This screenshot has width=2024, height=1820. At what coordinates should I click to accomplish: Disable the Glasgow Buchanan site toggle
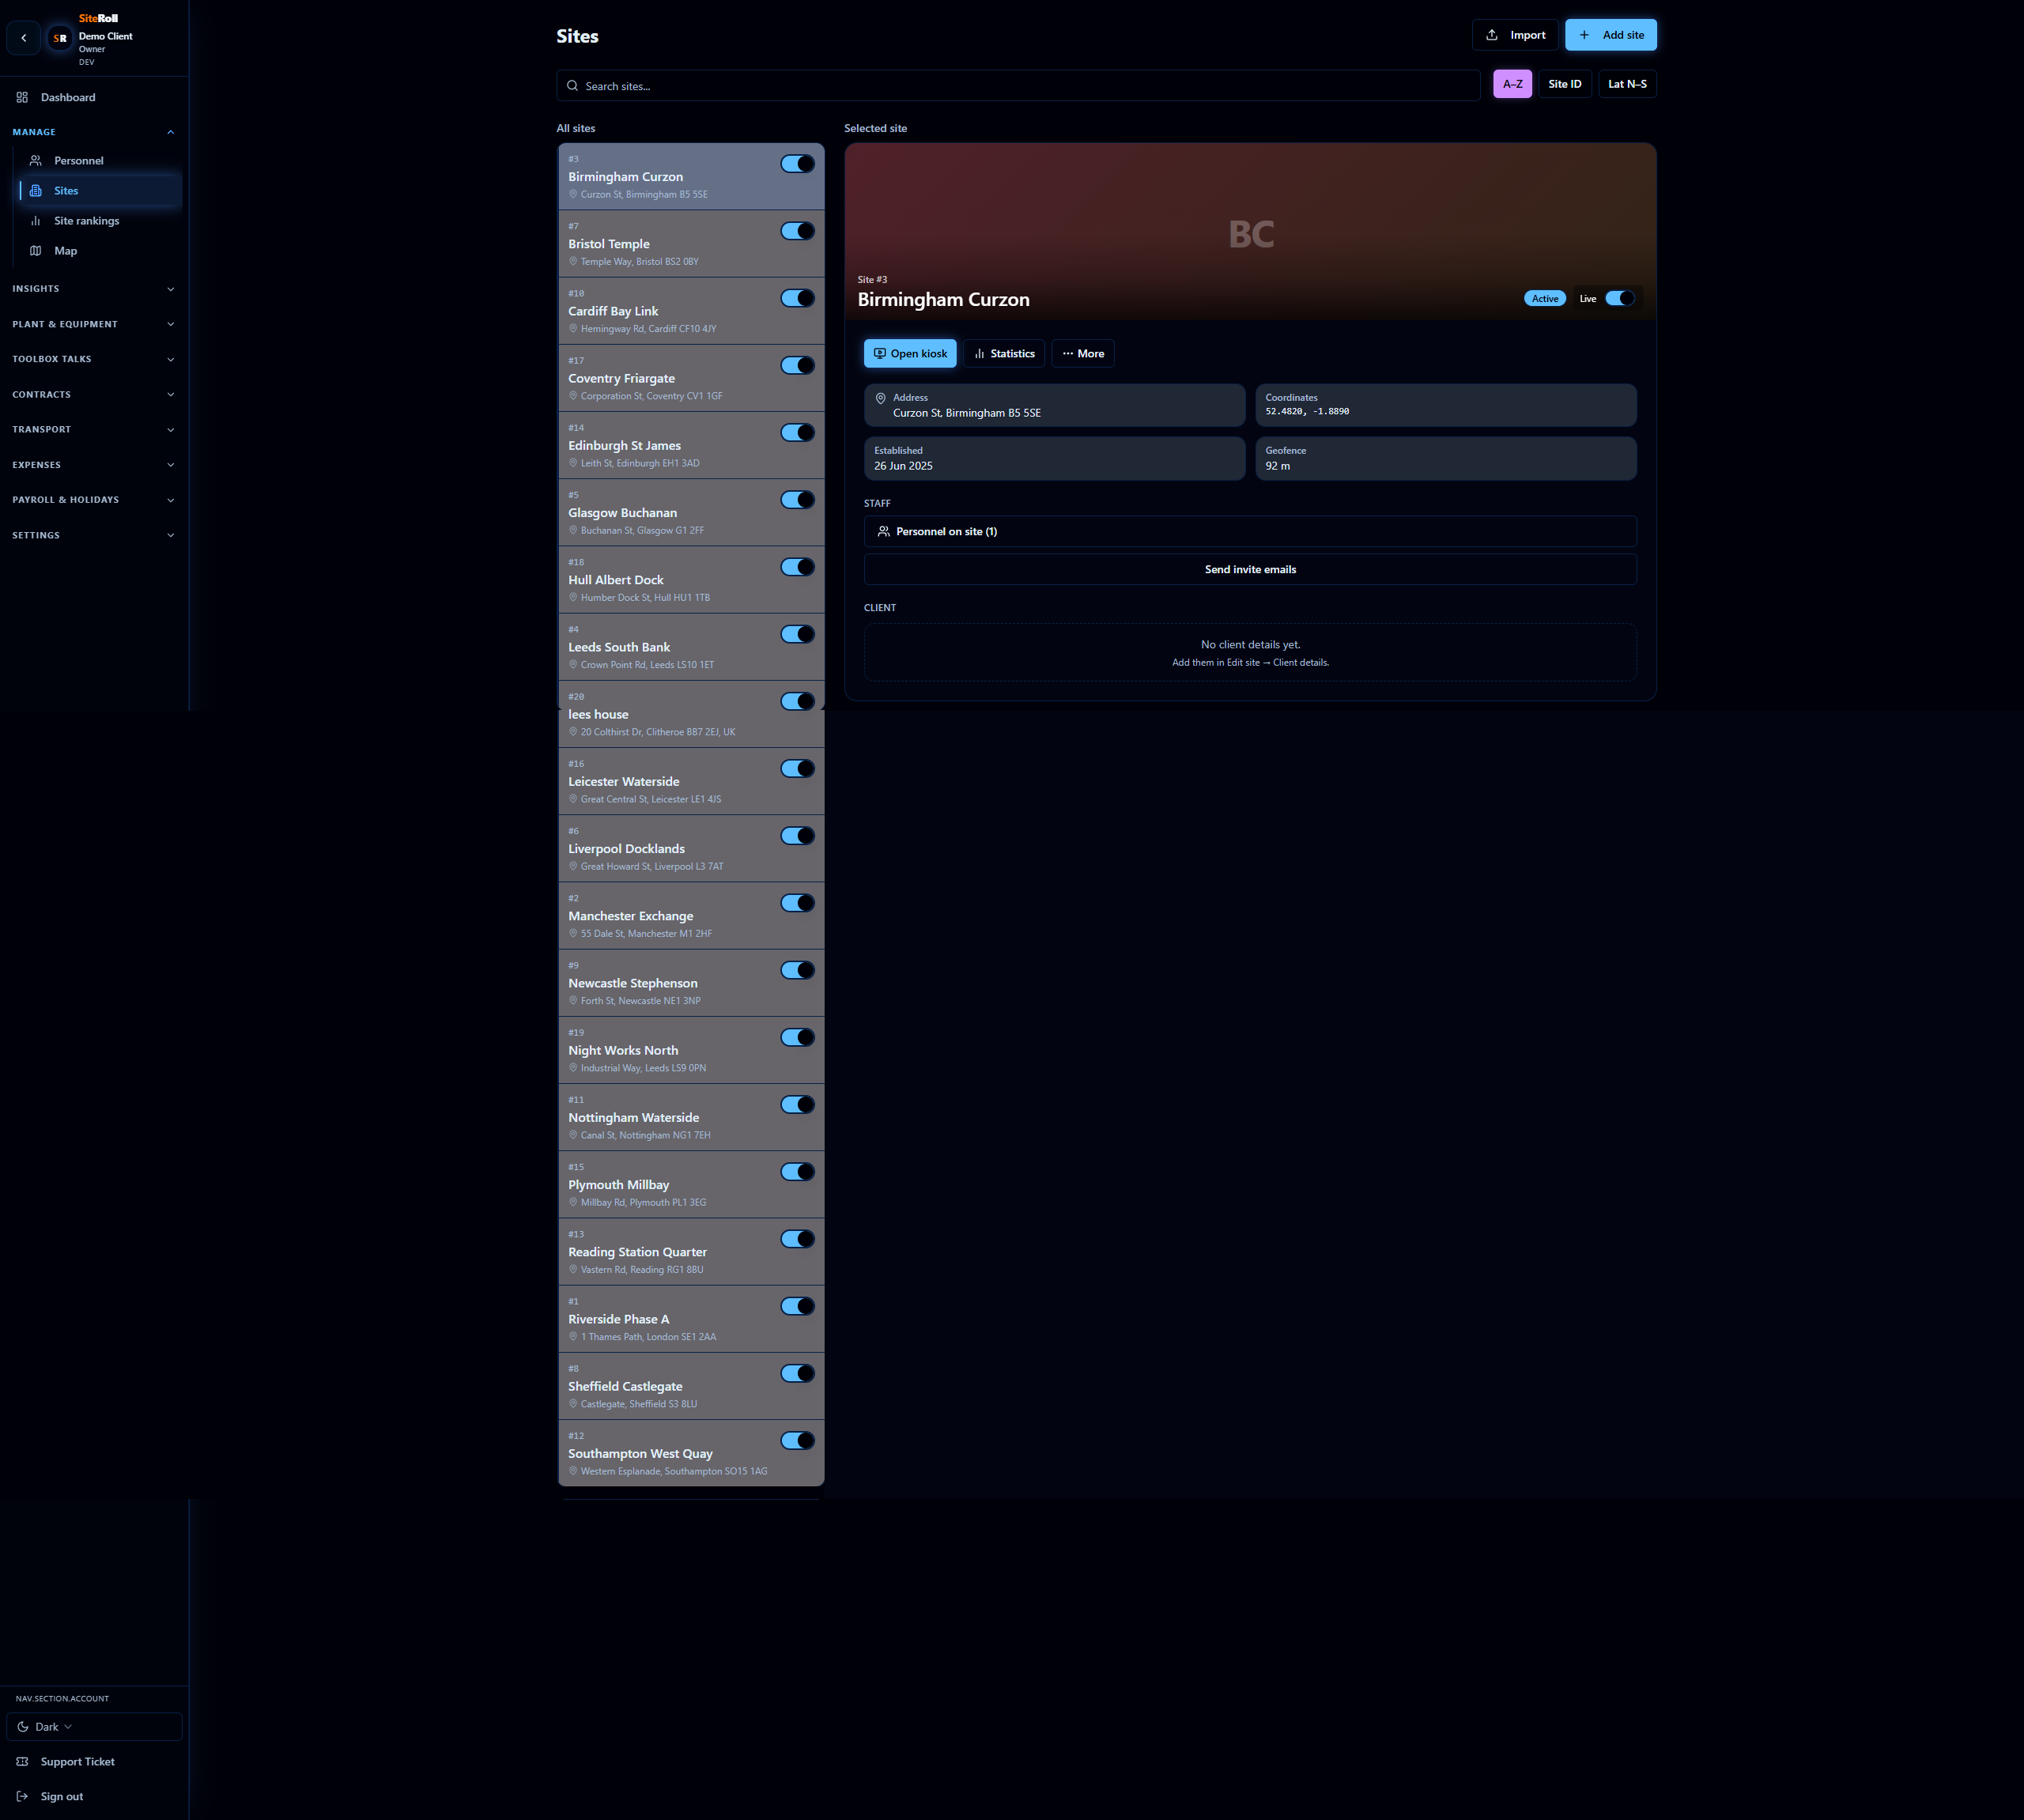point(797,500)
